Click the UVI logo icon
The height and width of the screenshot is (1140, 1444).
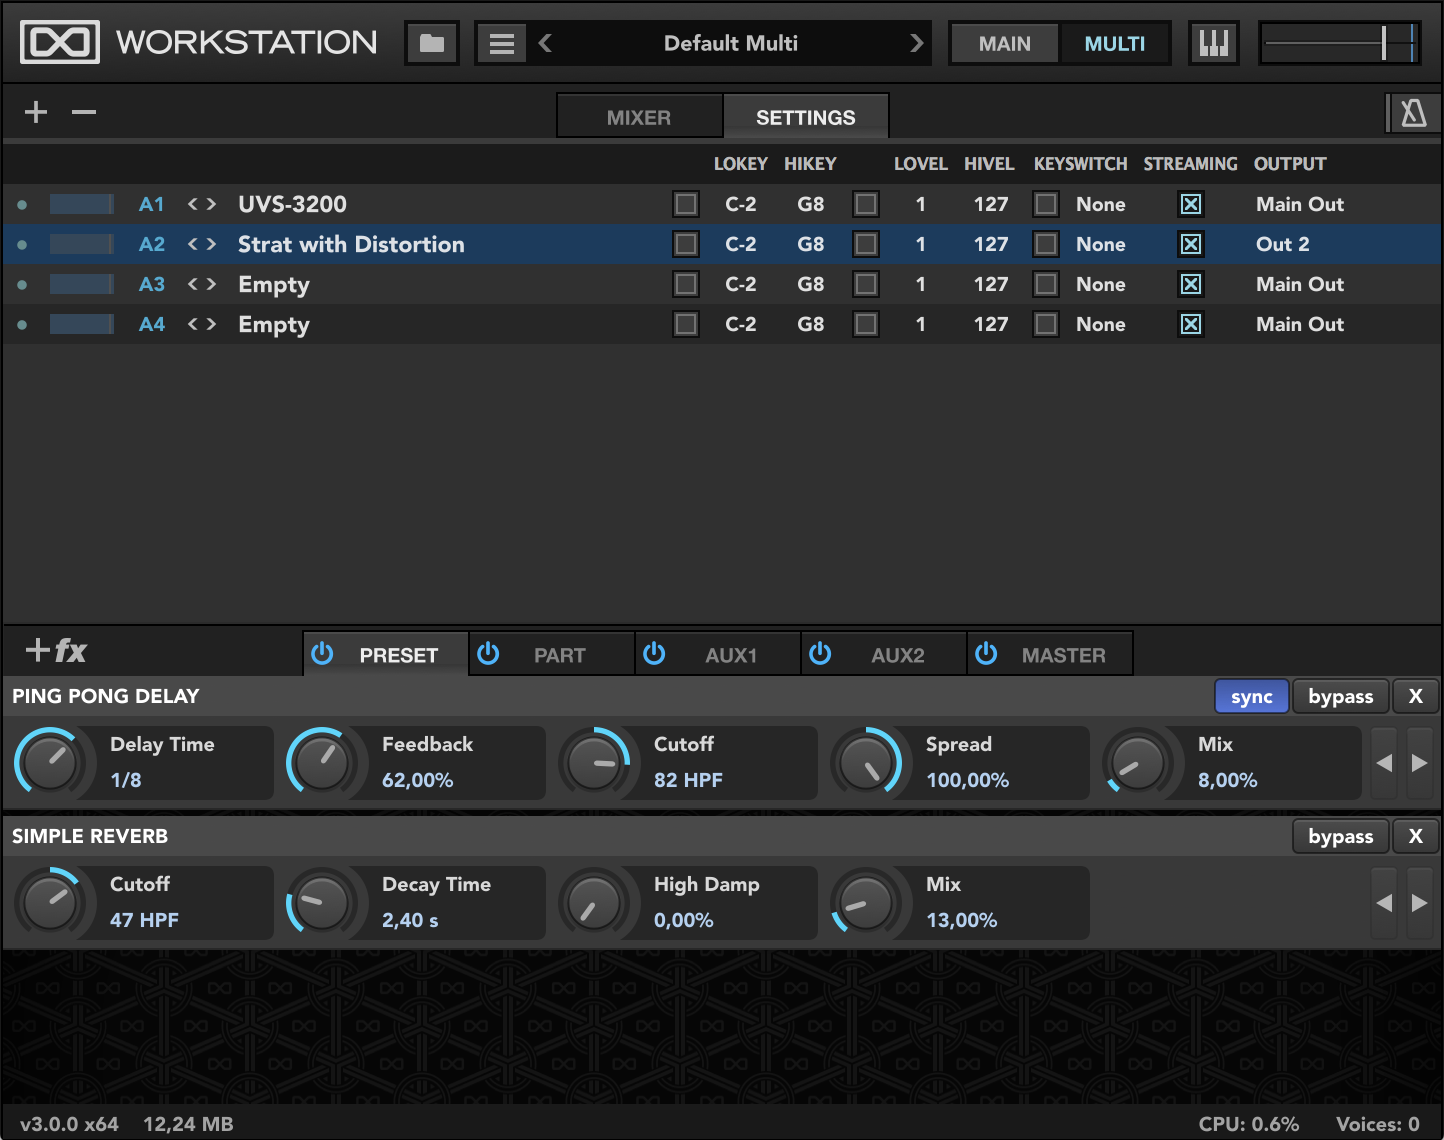point(60,42)
